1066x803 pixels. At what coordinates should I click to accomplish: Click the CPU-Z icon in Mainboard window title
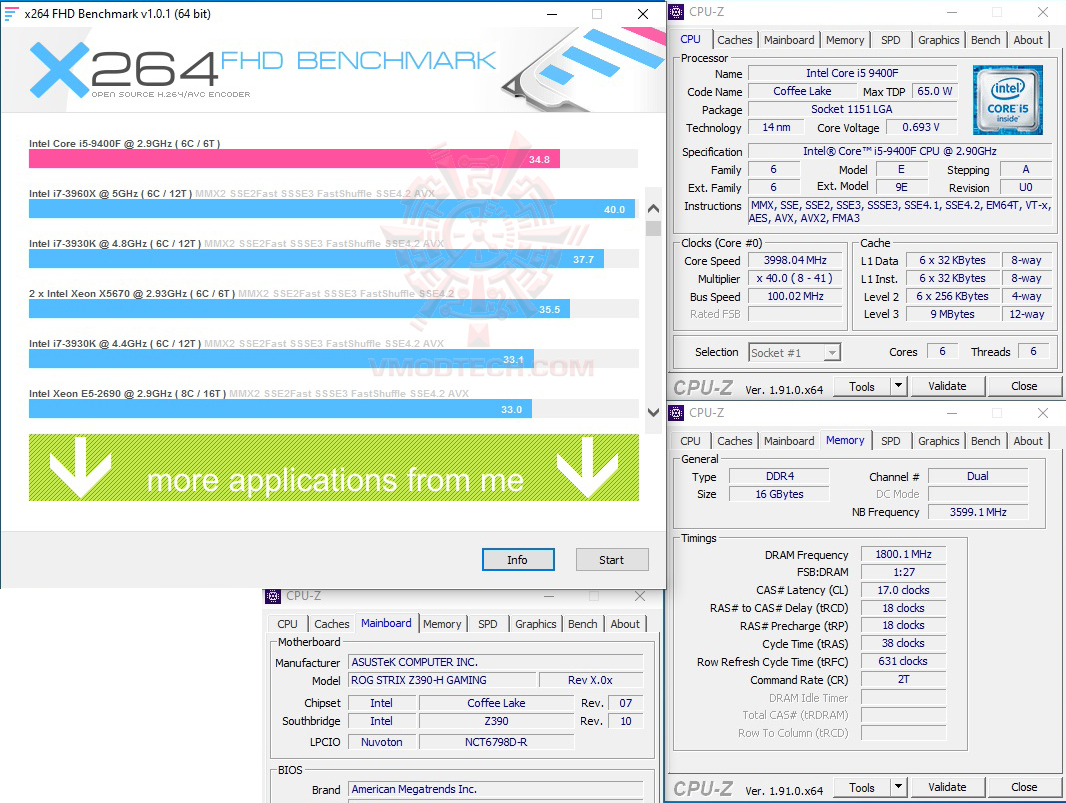point(273,596)
